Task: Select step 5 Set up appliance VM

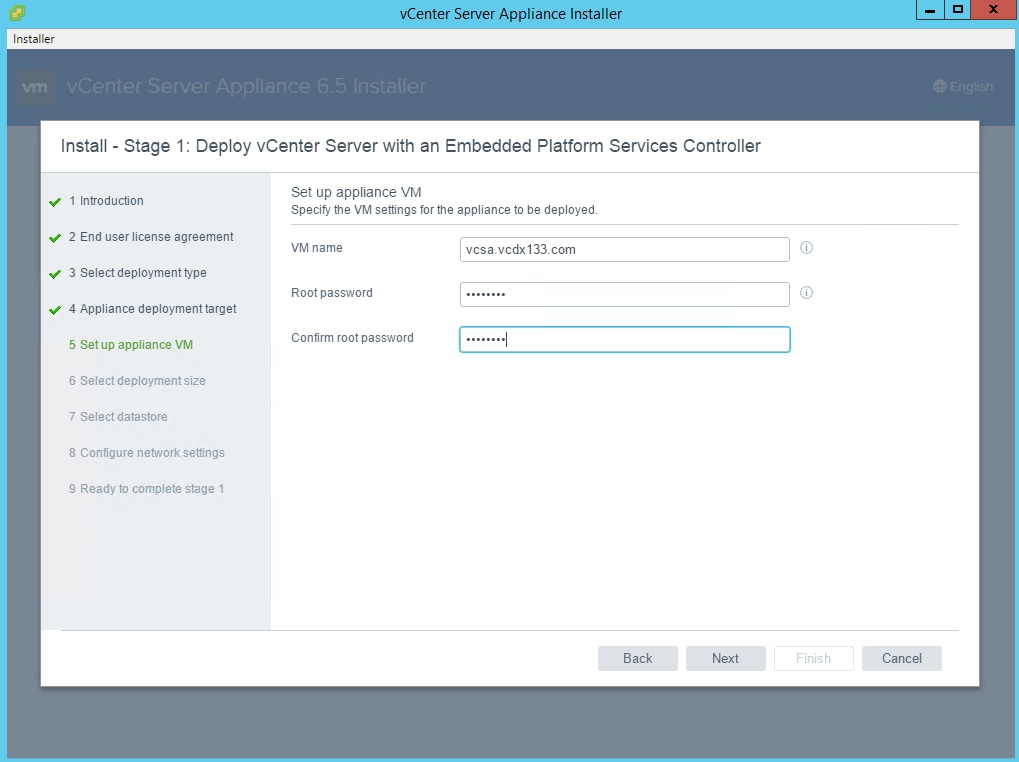Action: [136, 345]
